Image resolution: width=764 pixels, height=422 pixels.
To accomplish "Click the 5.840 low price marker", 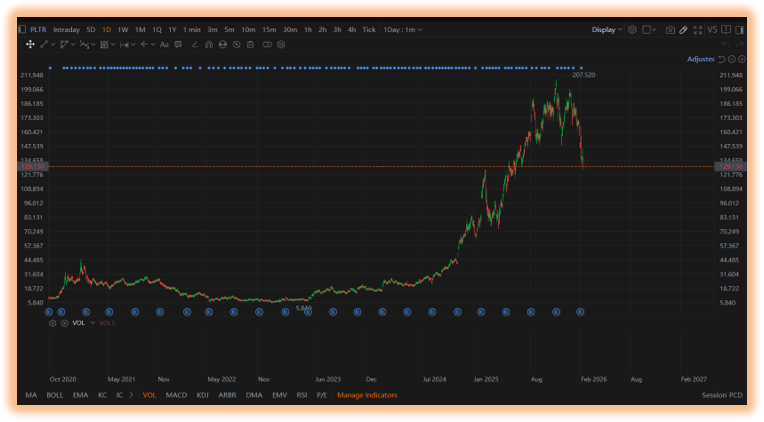I will click(x=303, y=308).
